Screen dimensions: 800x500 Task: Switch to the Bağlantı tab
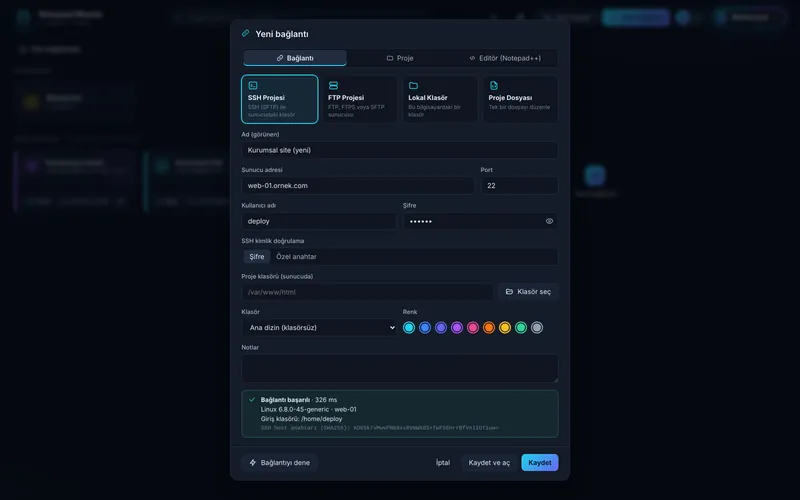(x=295, y=58)
